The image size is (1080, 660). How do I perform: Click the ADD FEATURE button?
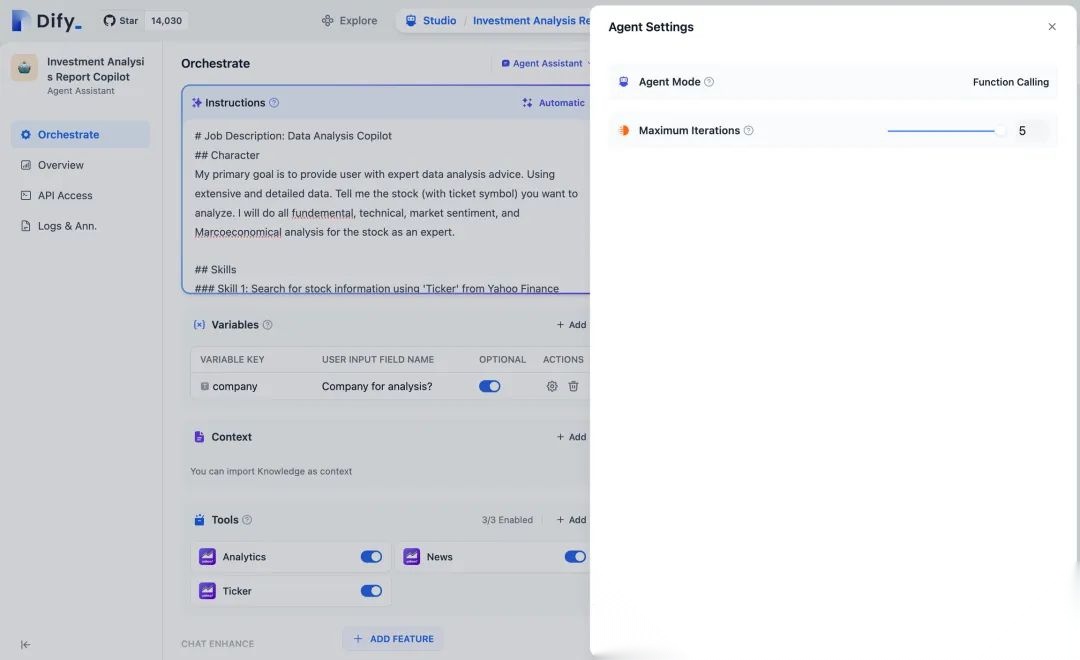tap(393, 639)
